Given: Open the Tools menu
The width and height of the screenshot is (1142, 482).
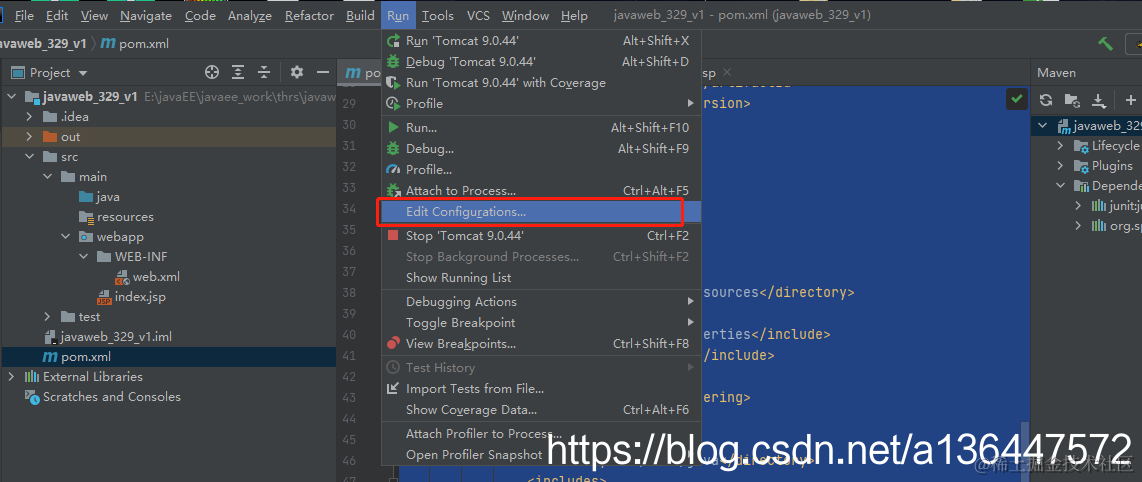Looking at the screenshot, I should coord(438,15).
